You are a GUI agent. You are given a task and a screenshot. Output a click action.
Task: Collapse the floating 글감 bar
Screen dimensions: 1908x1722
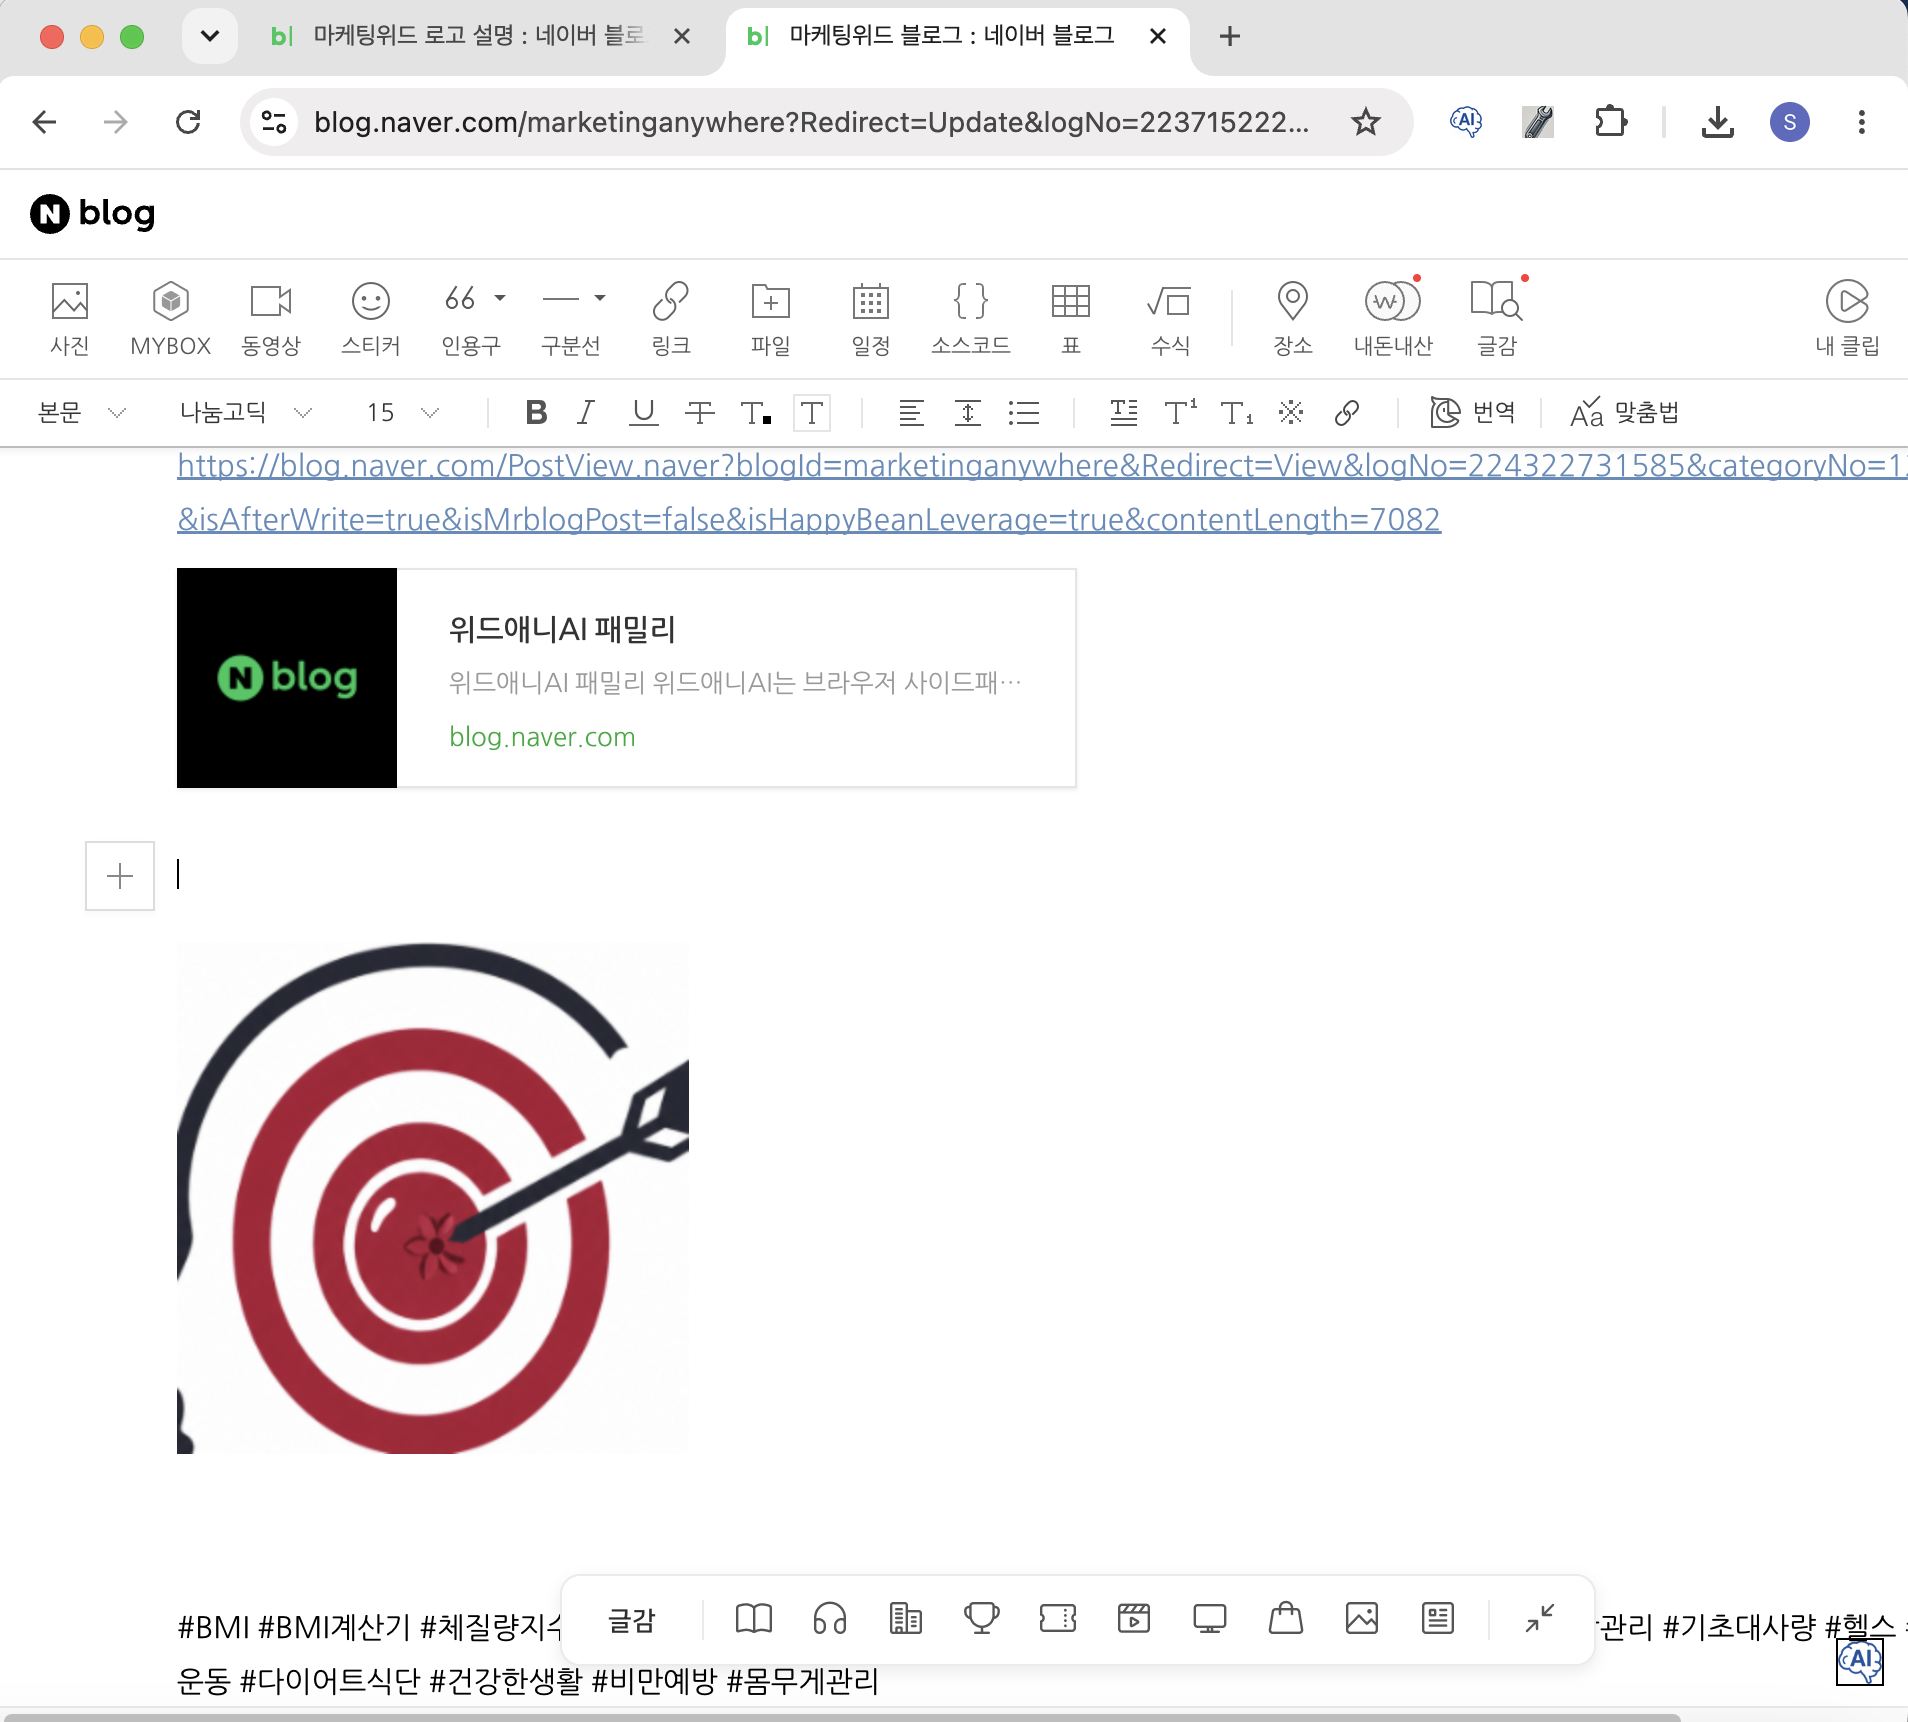coord(1540,1618)
